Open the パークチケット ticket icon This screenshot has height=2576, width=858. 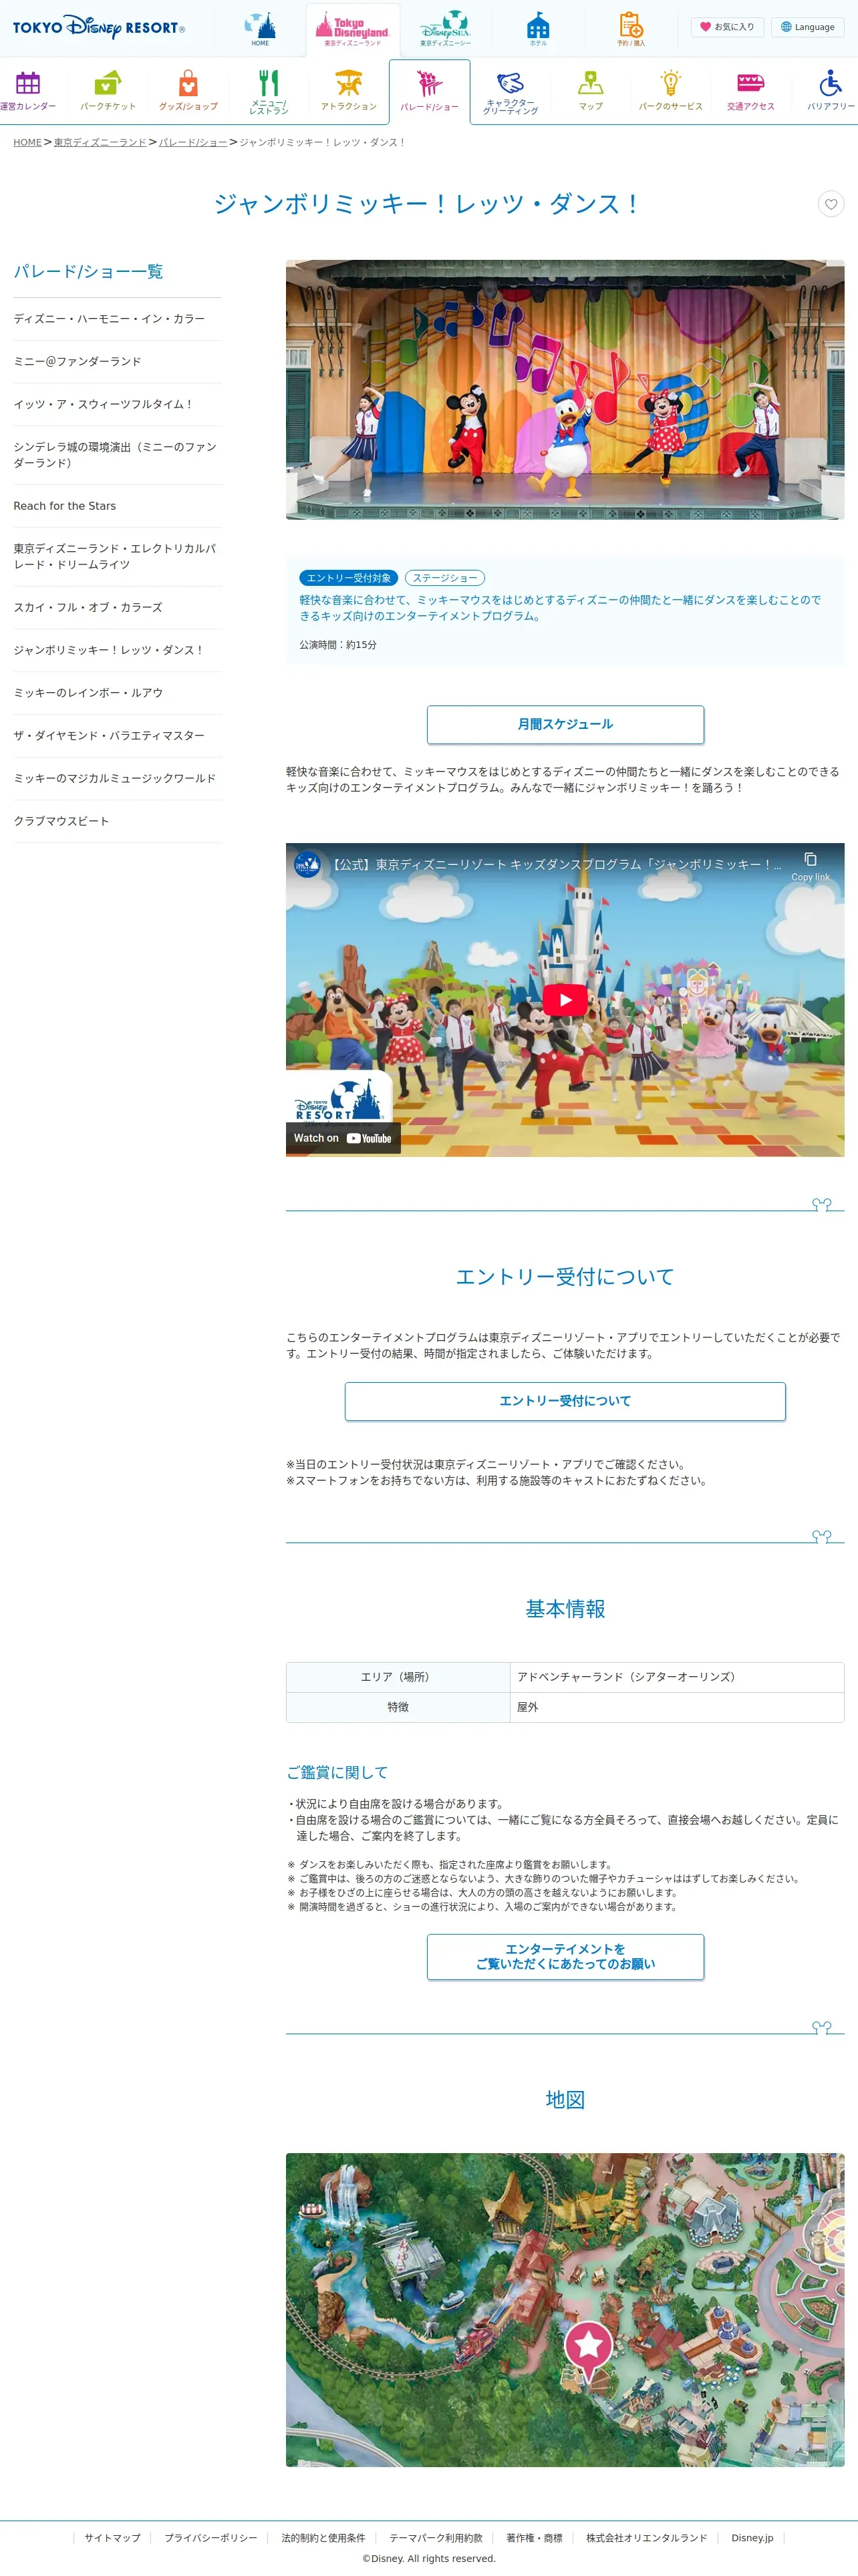click(x=108, y=90)
